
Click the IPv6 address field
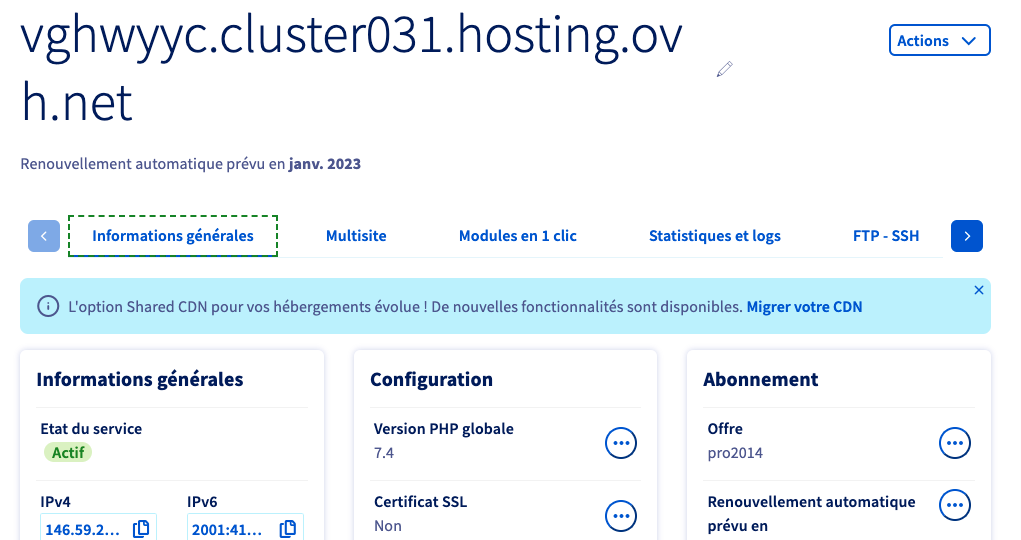click(245, 528)
